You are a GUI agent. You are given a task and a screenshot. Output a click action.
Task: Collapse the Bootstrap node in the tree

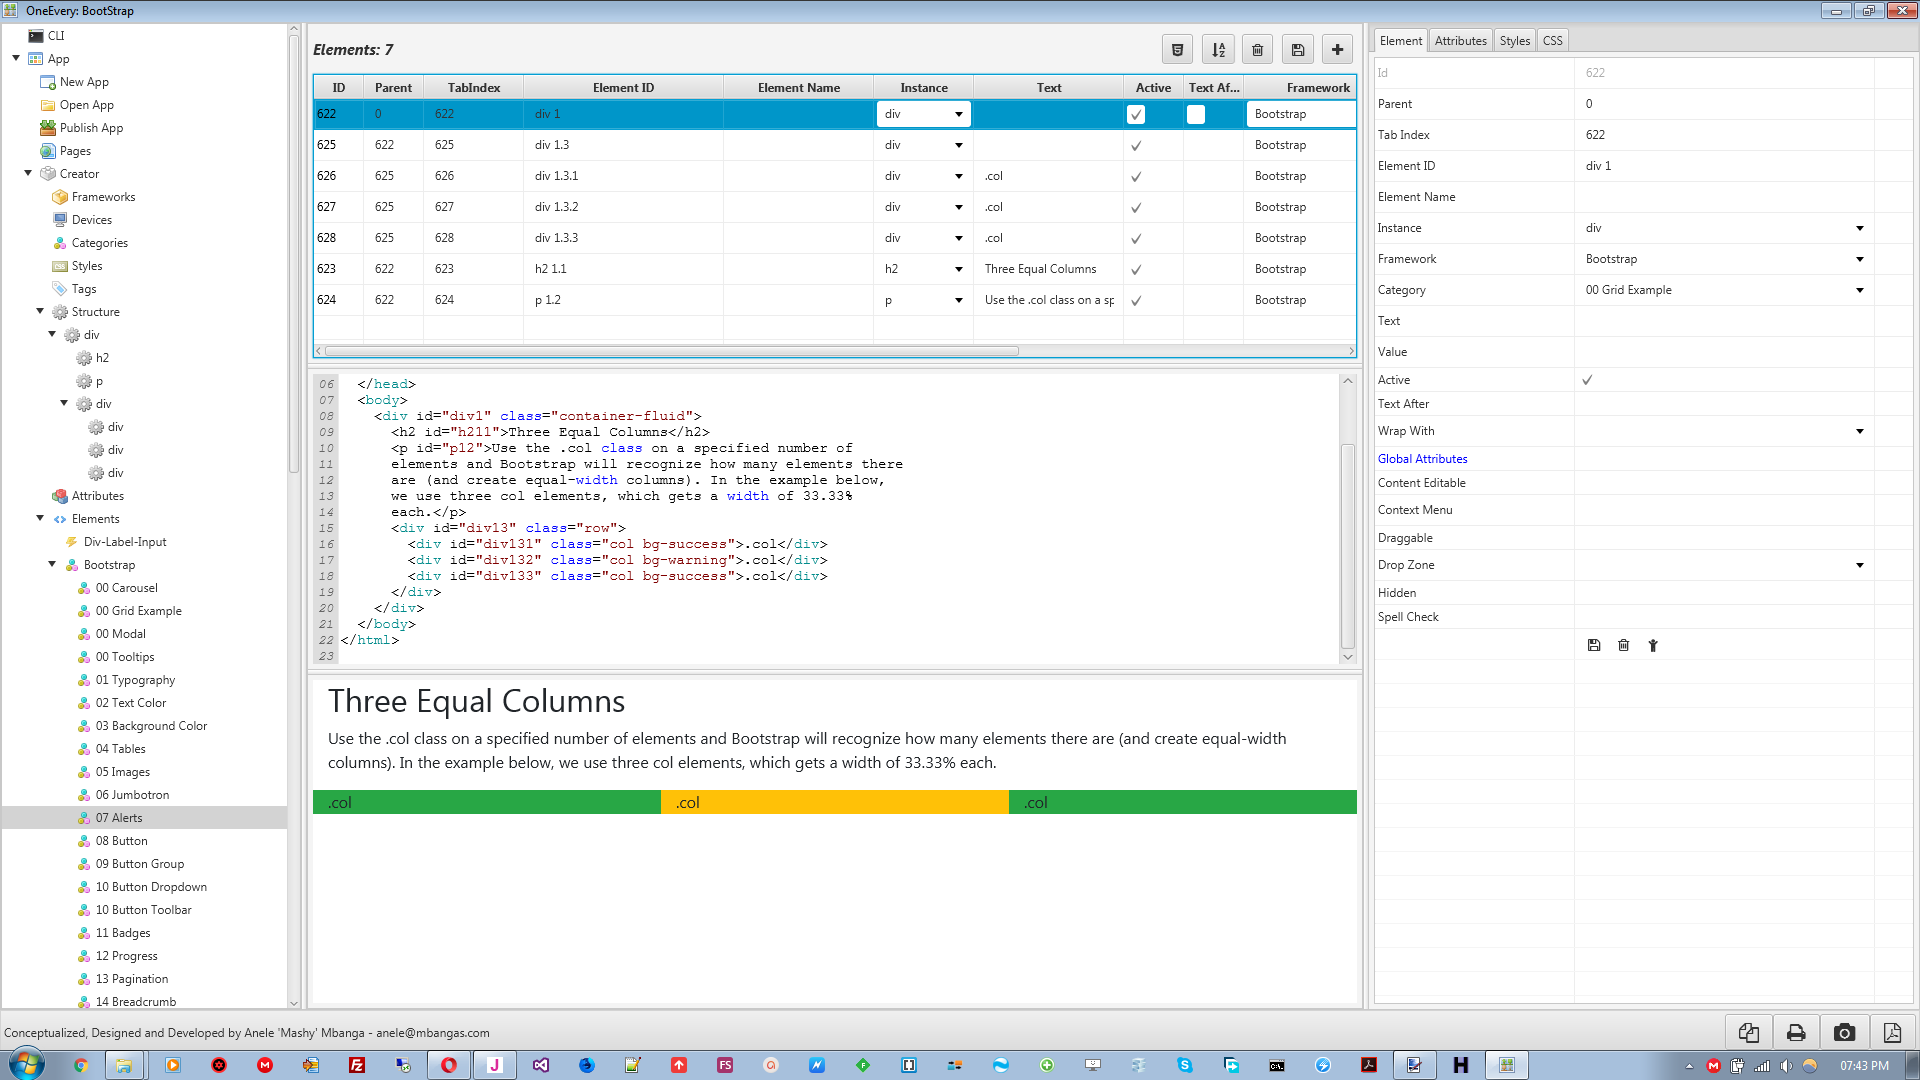(x=52, y=565)
